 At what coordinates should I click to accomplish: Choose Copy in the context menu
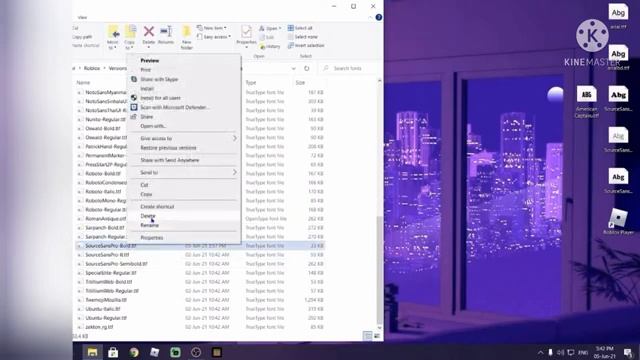click(x=146, y=194)
